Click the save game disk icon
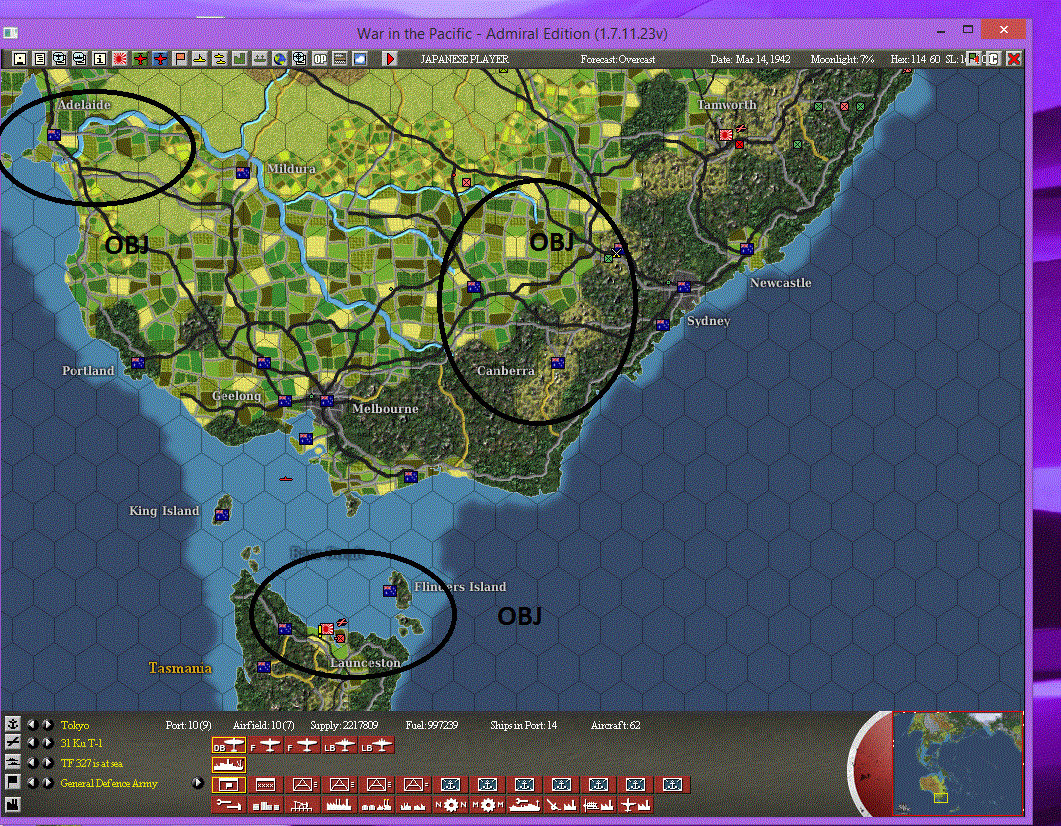This screenshot has width=1061, height=826. click(x=20, y=59)
